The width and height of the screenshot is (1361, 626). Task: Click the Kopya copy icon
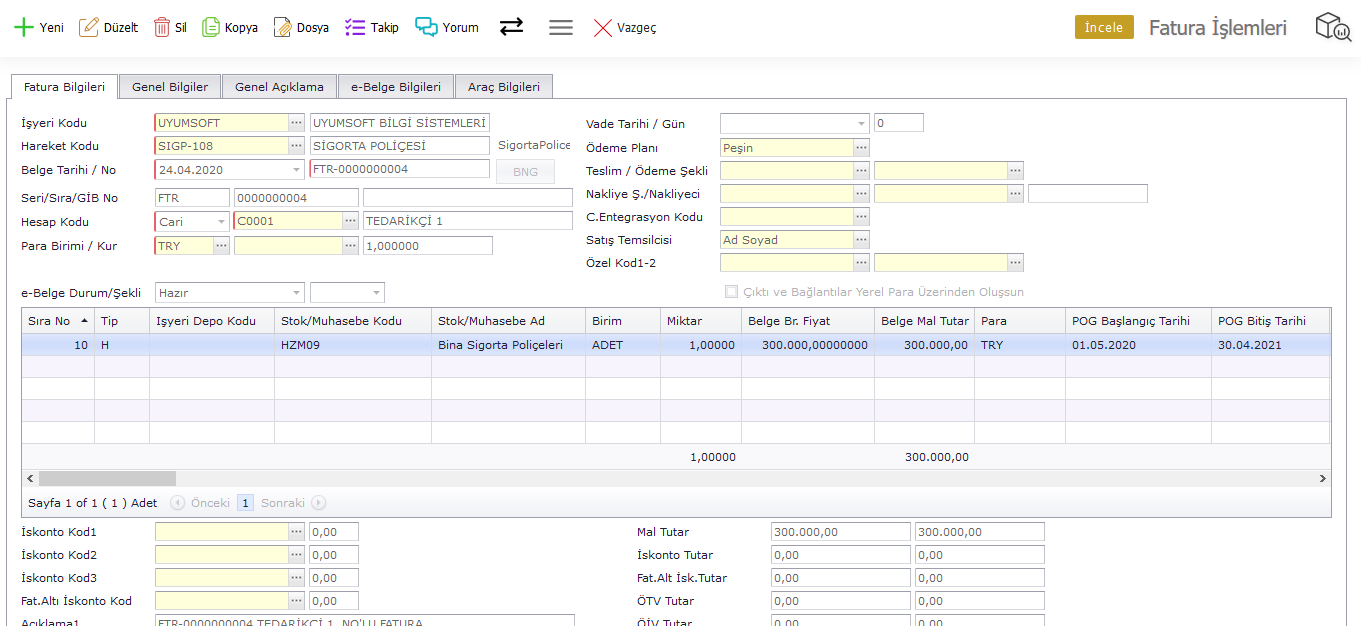[211, 27]
